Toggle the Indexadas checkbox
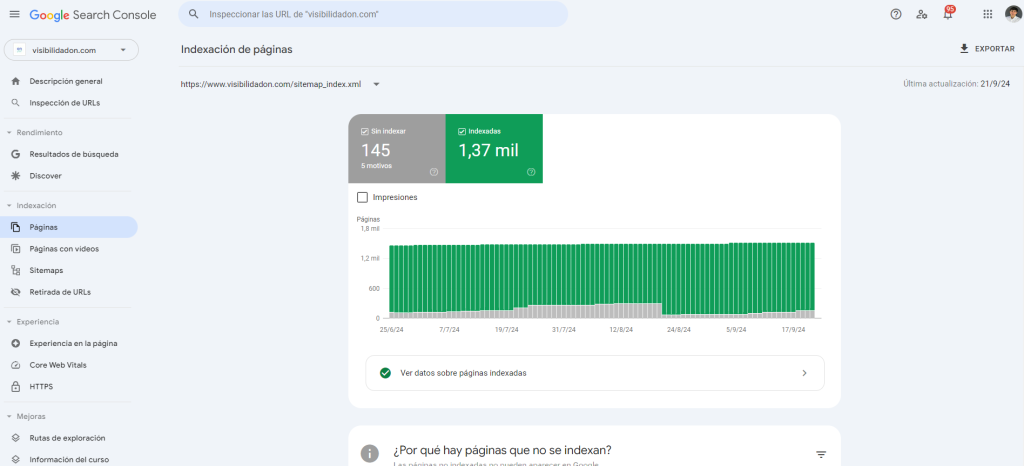Viewport: 1024px width, 466px height. click(461, 131)
